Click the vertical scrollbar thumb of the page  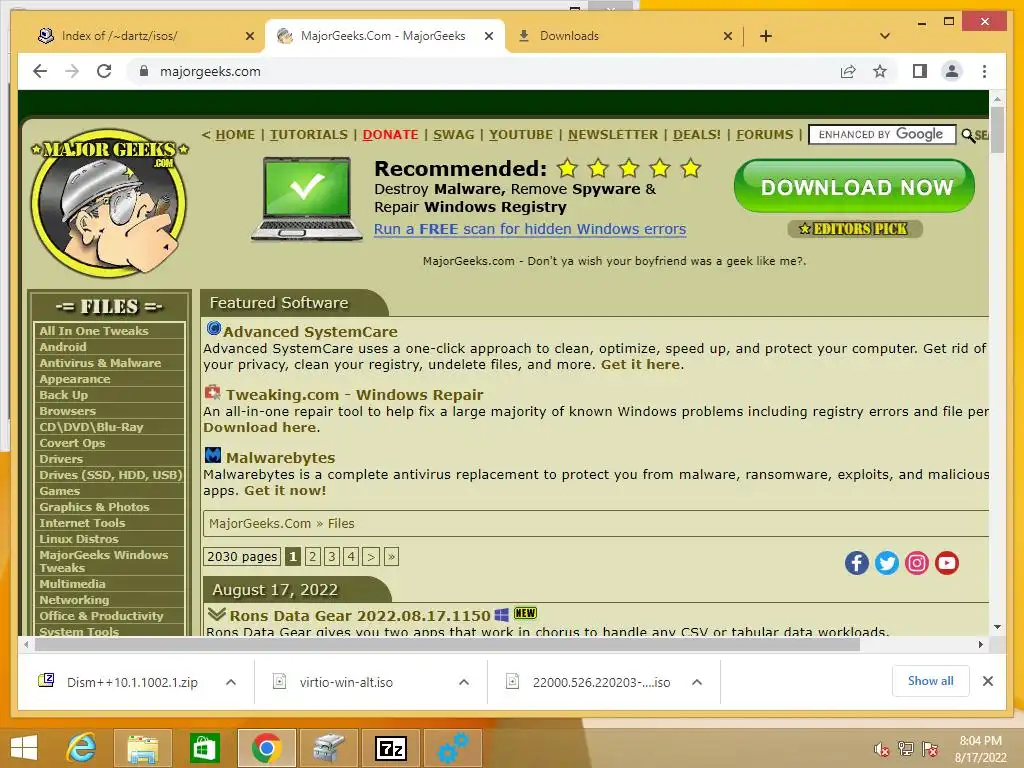point(997,129)
